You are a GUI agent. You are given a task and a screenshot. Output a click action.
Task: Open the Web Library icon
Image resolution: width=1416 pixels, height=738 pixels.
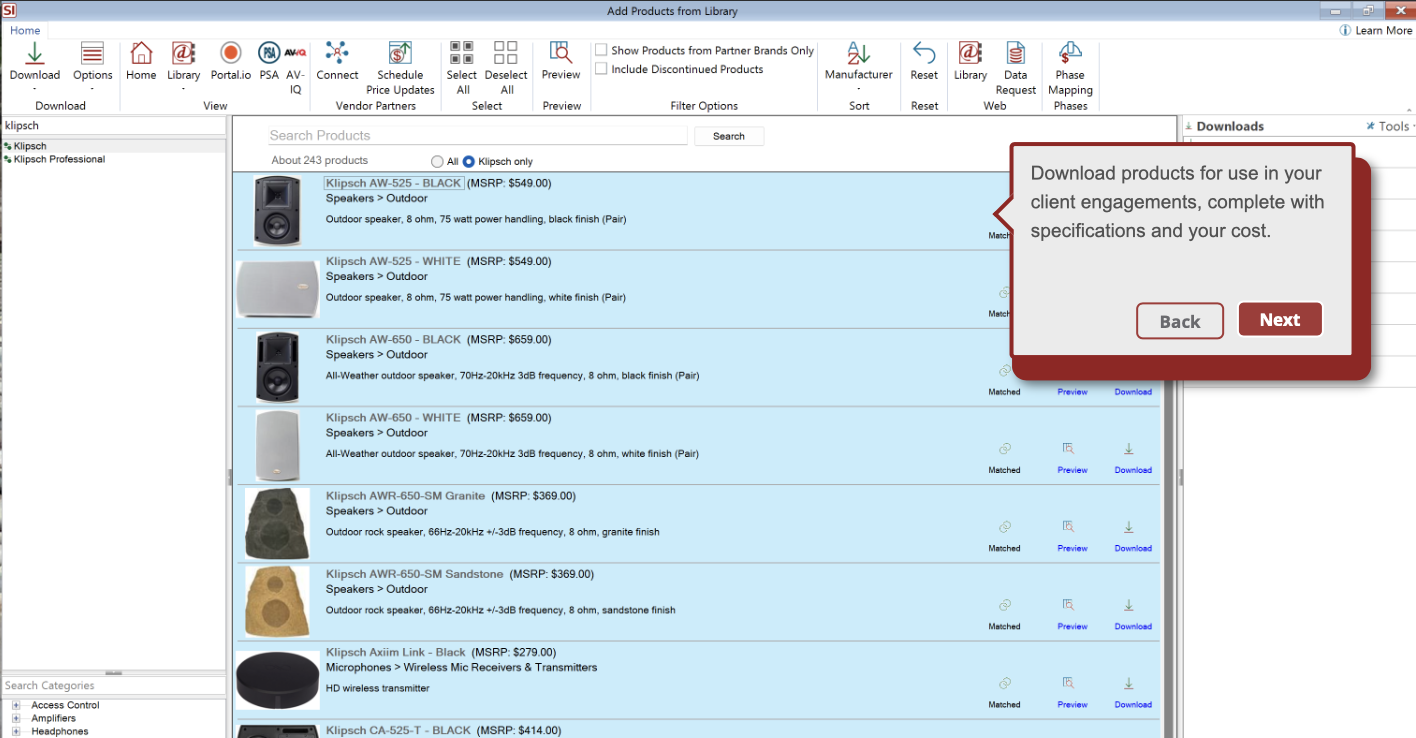coord(970,54)
